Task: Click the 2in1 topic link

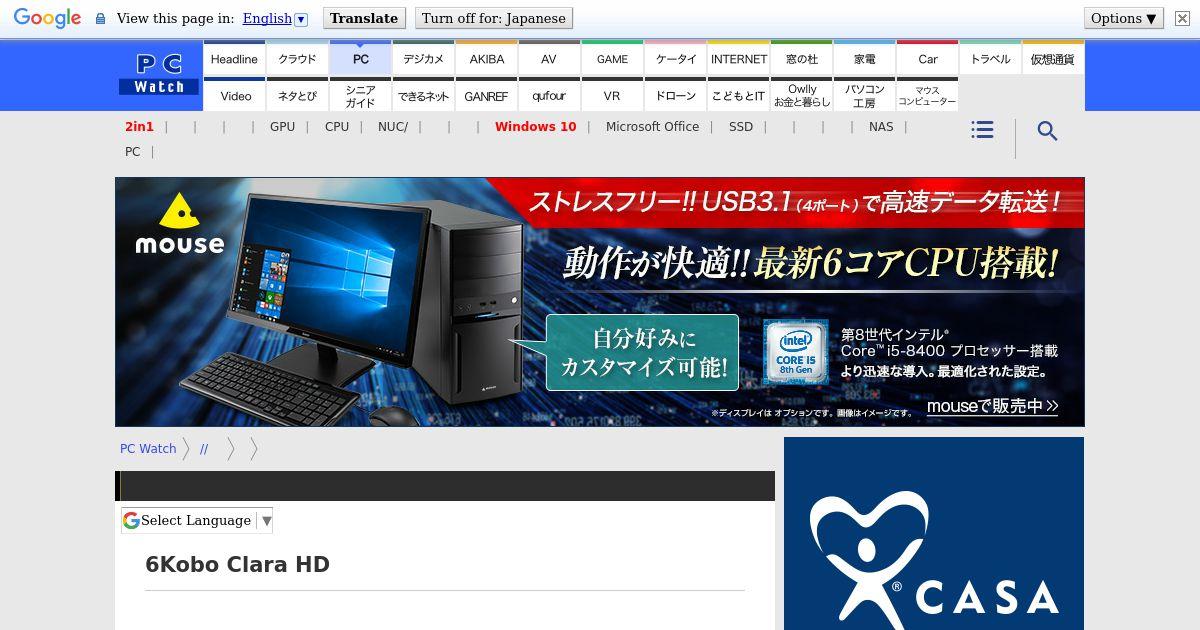Action: click(139, 127)
